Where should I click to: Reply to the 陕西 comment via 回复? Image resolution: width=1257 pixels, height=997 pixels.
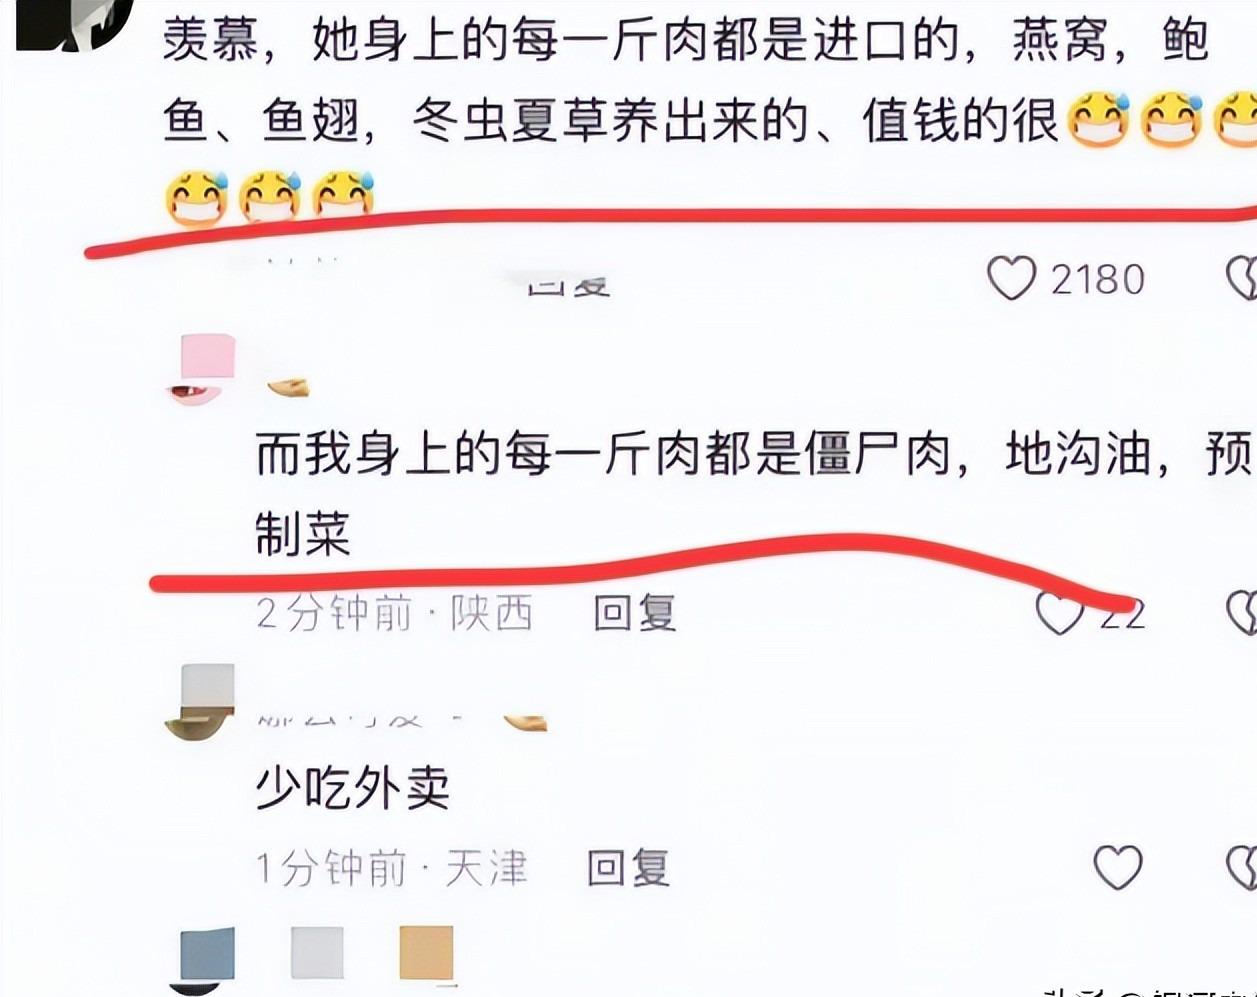point(635,612)
